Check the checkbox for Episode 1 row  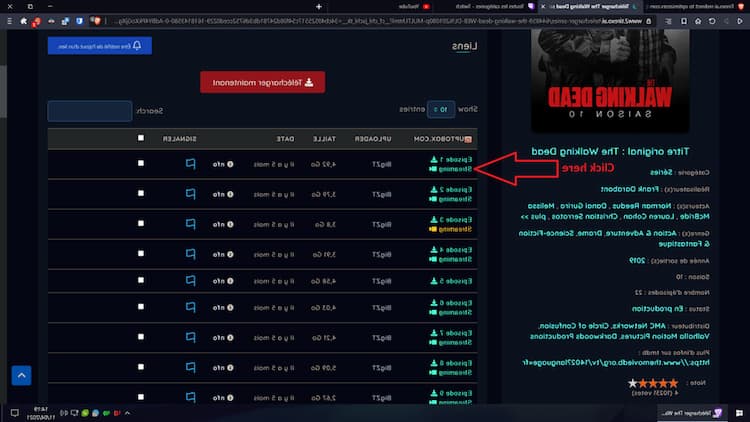[141, 163]
